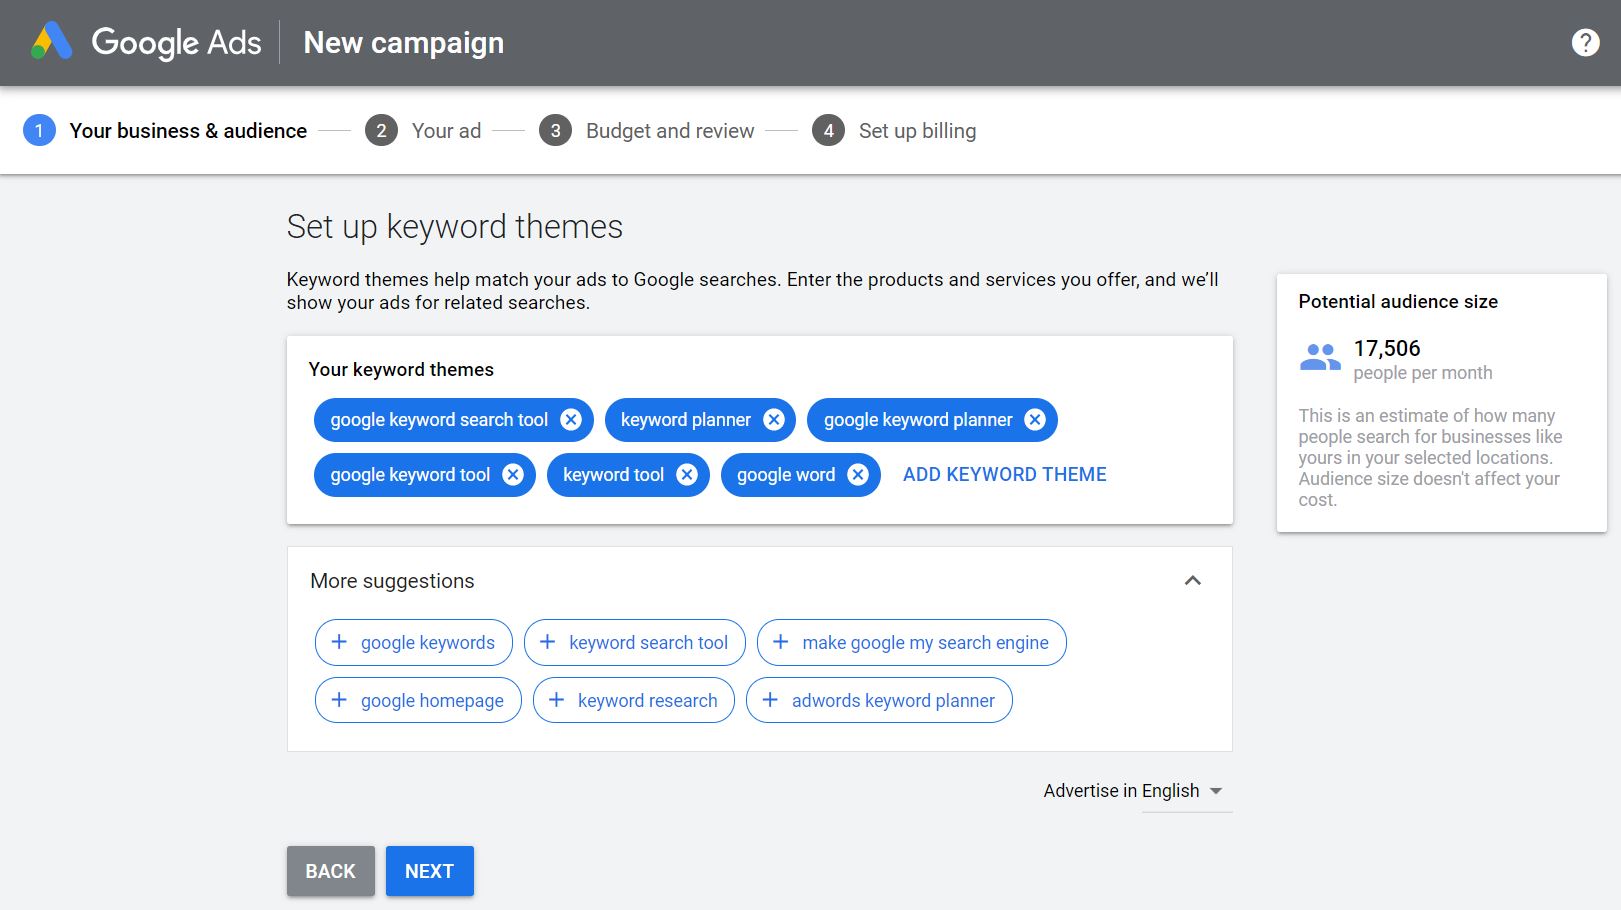1621x910 pixels.
Task: Go to 'Your business & audience' step
Action: click(x=188, y=131)
